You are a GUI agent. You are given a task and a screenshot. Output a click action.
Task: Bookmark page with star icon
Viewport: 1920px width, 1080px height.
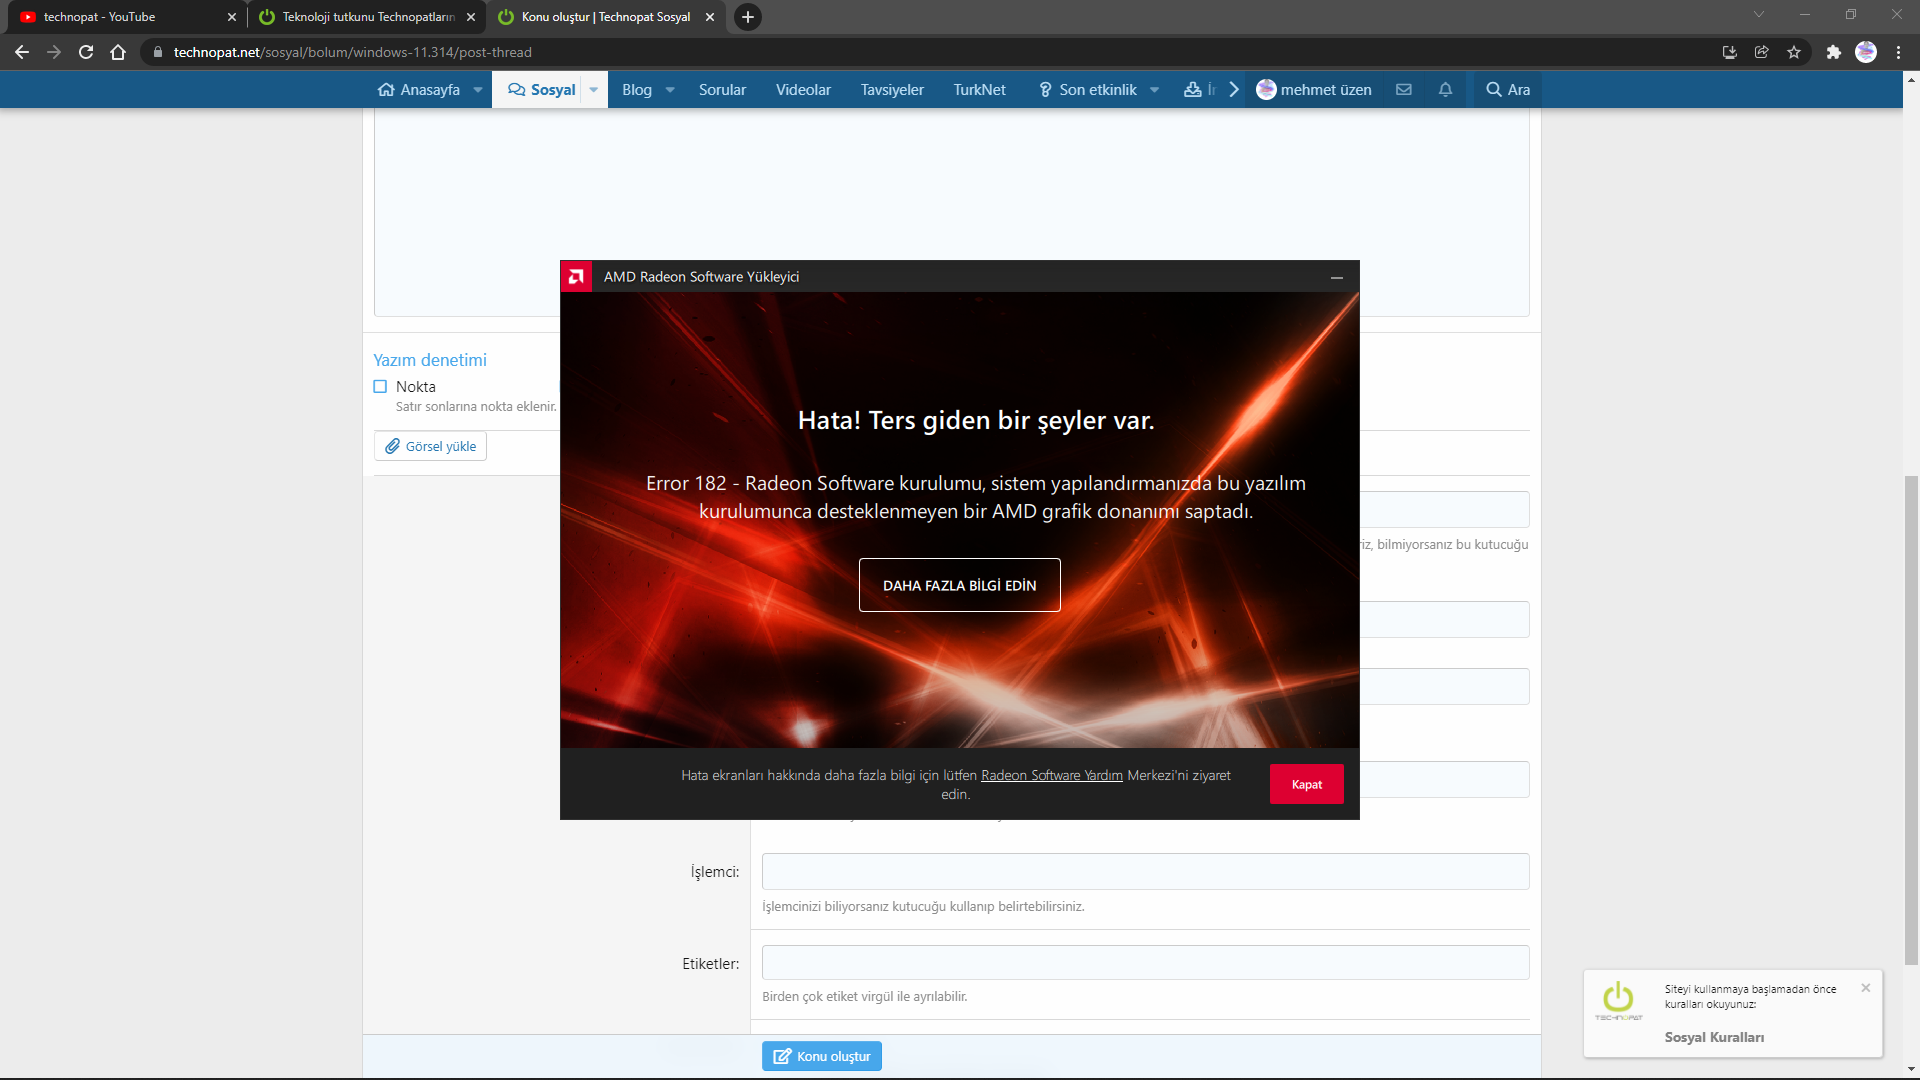coord(1794,52)
